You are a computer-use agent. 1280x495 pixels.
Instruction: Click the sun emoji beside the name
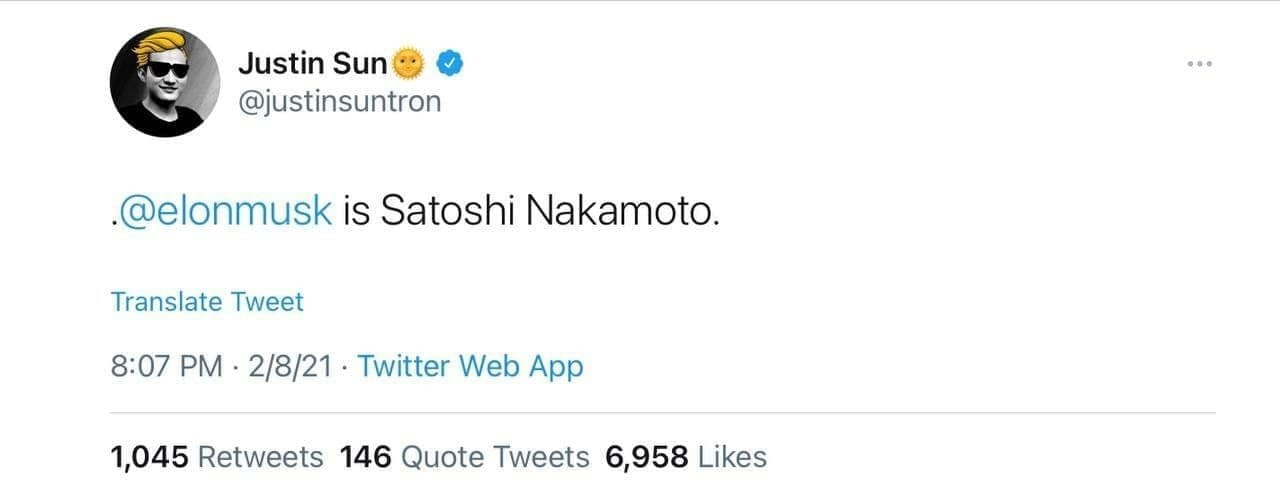[408, 64]
